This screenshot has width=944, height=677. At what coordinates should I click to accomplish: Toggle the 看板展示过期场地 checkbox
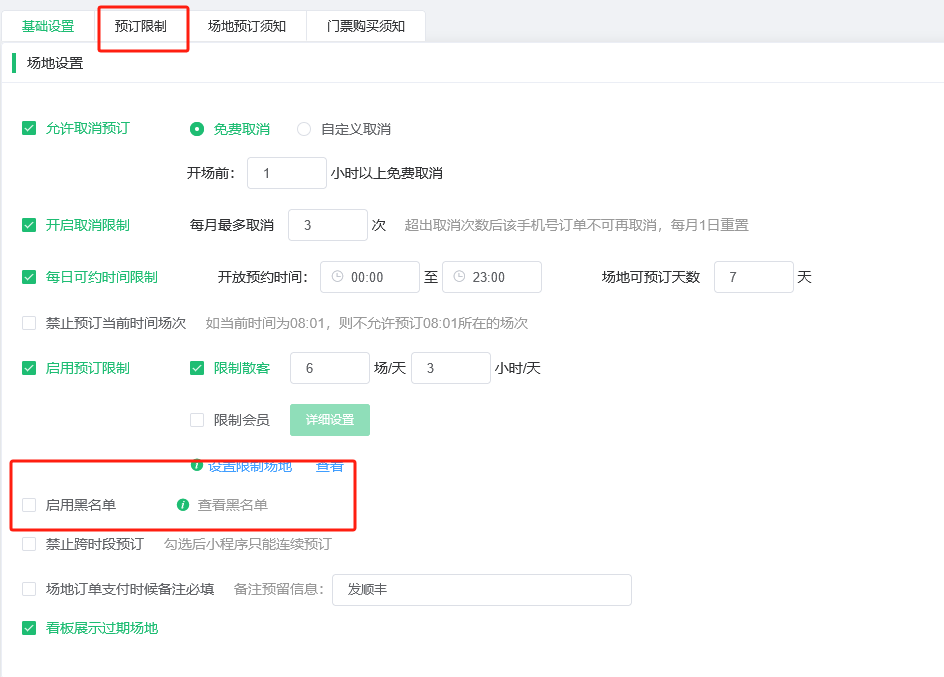click(x=29, y=628)
